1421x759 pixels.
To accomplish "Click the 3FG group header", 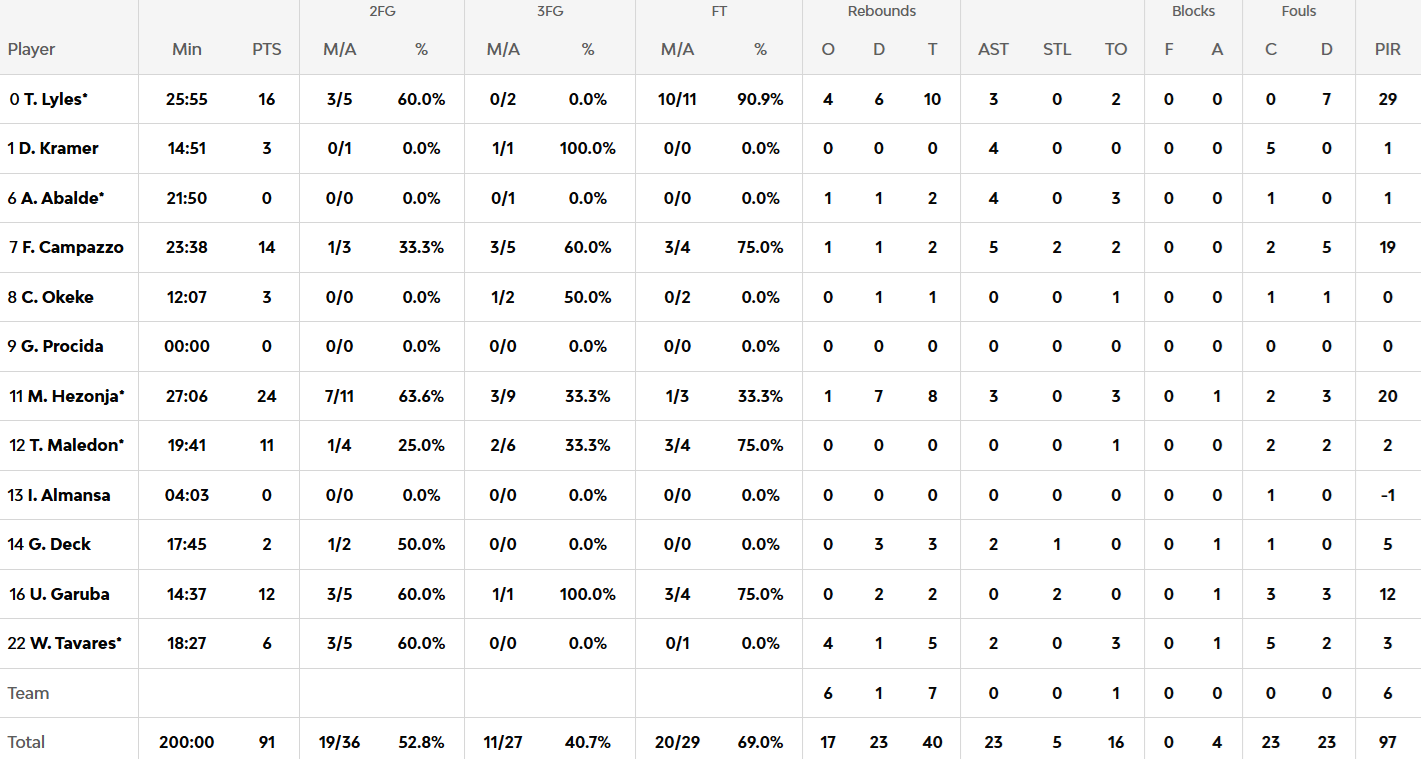I will click(550, 12).
